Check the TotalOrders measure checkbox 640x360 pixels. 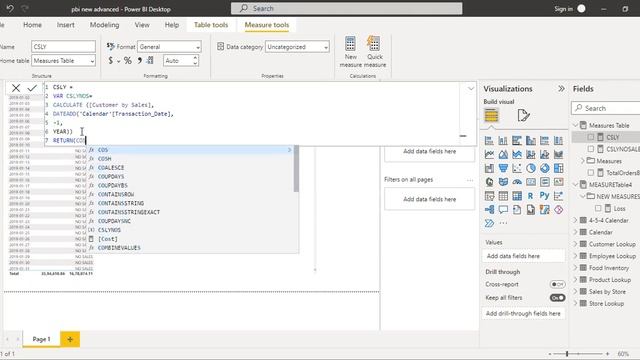pos(591,173)
